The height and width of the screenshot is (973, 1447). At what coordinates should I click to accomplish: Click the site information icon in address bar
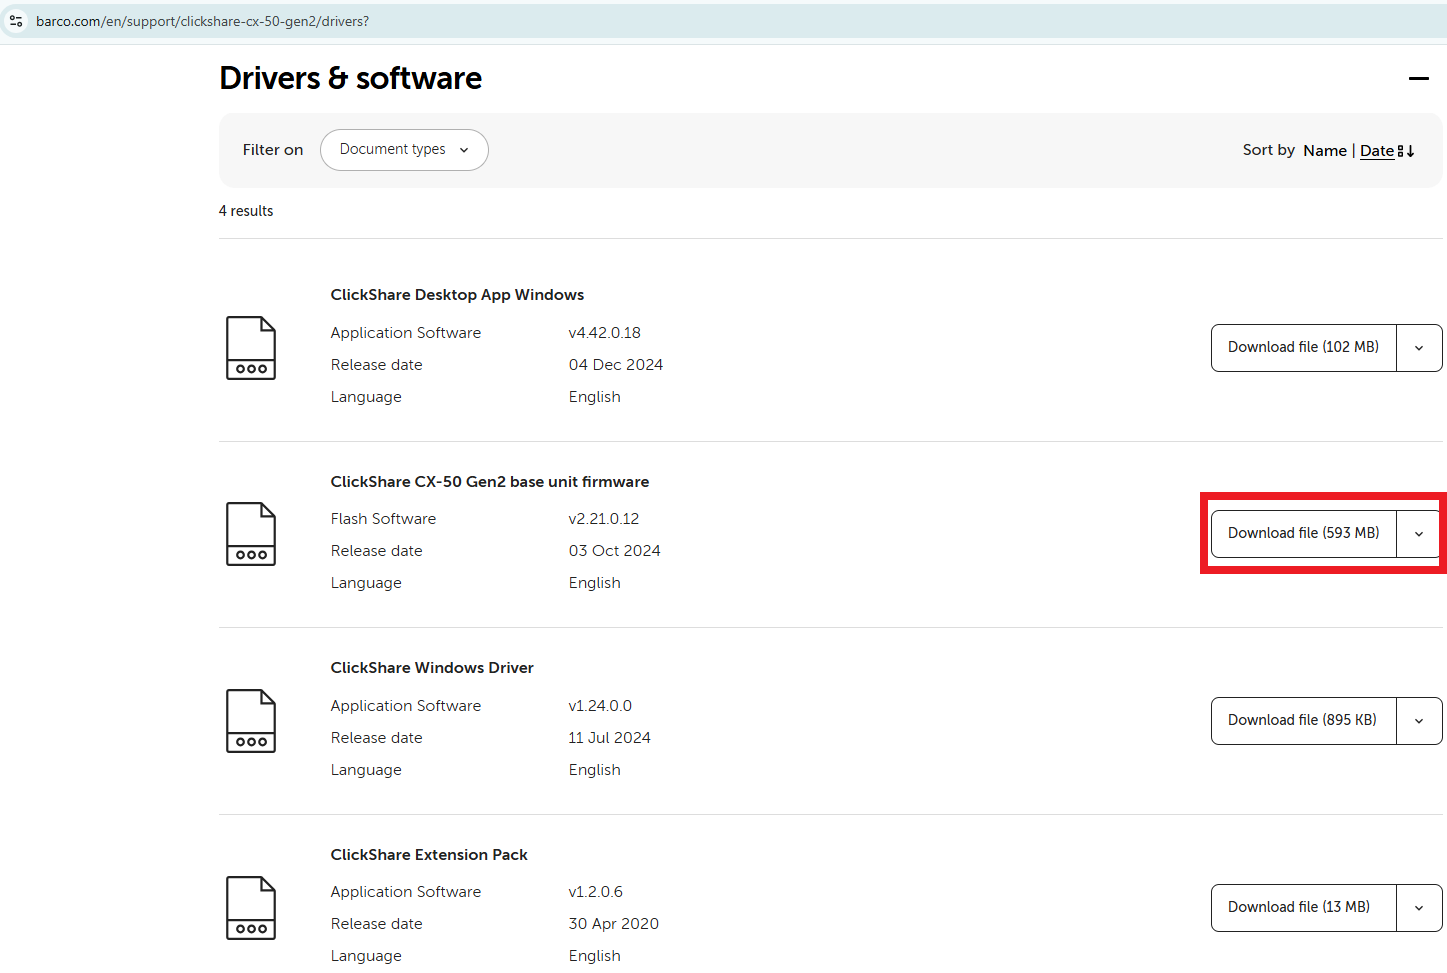[x=16, y=21]
